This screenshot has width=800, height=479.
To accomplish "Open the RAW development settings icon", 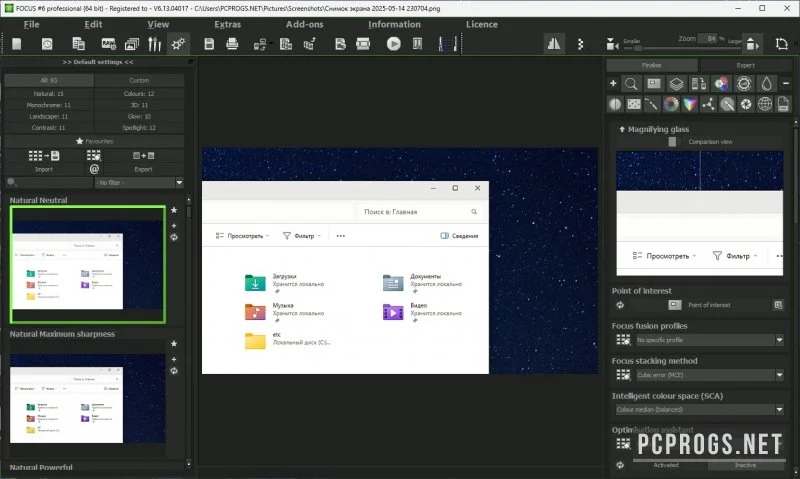I will [x=109, y=44].
